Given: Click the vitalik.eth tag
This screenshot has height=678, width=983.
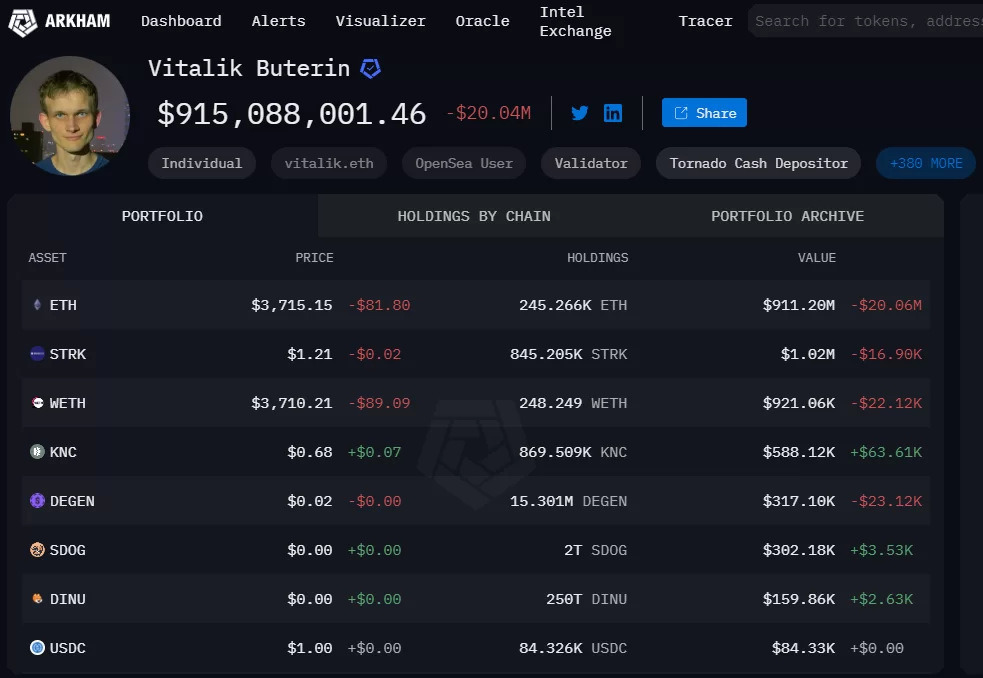Looking at the screenshot, I should point(329,163).
